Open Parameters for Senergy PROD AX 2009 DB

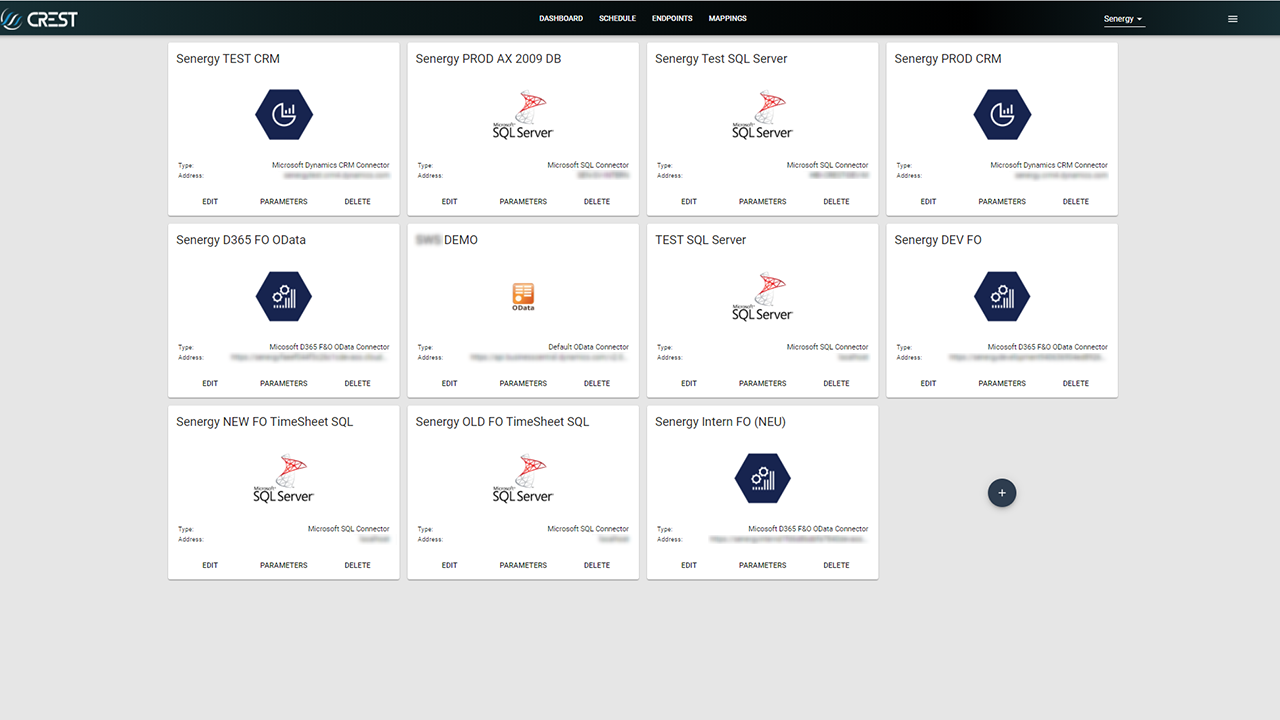tap(523, 201)
